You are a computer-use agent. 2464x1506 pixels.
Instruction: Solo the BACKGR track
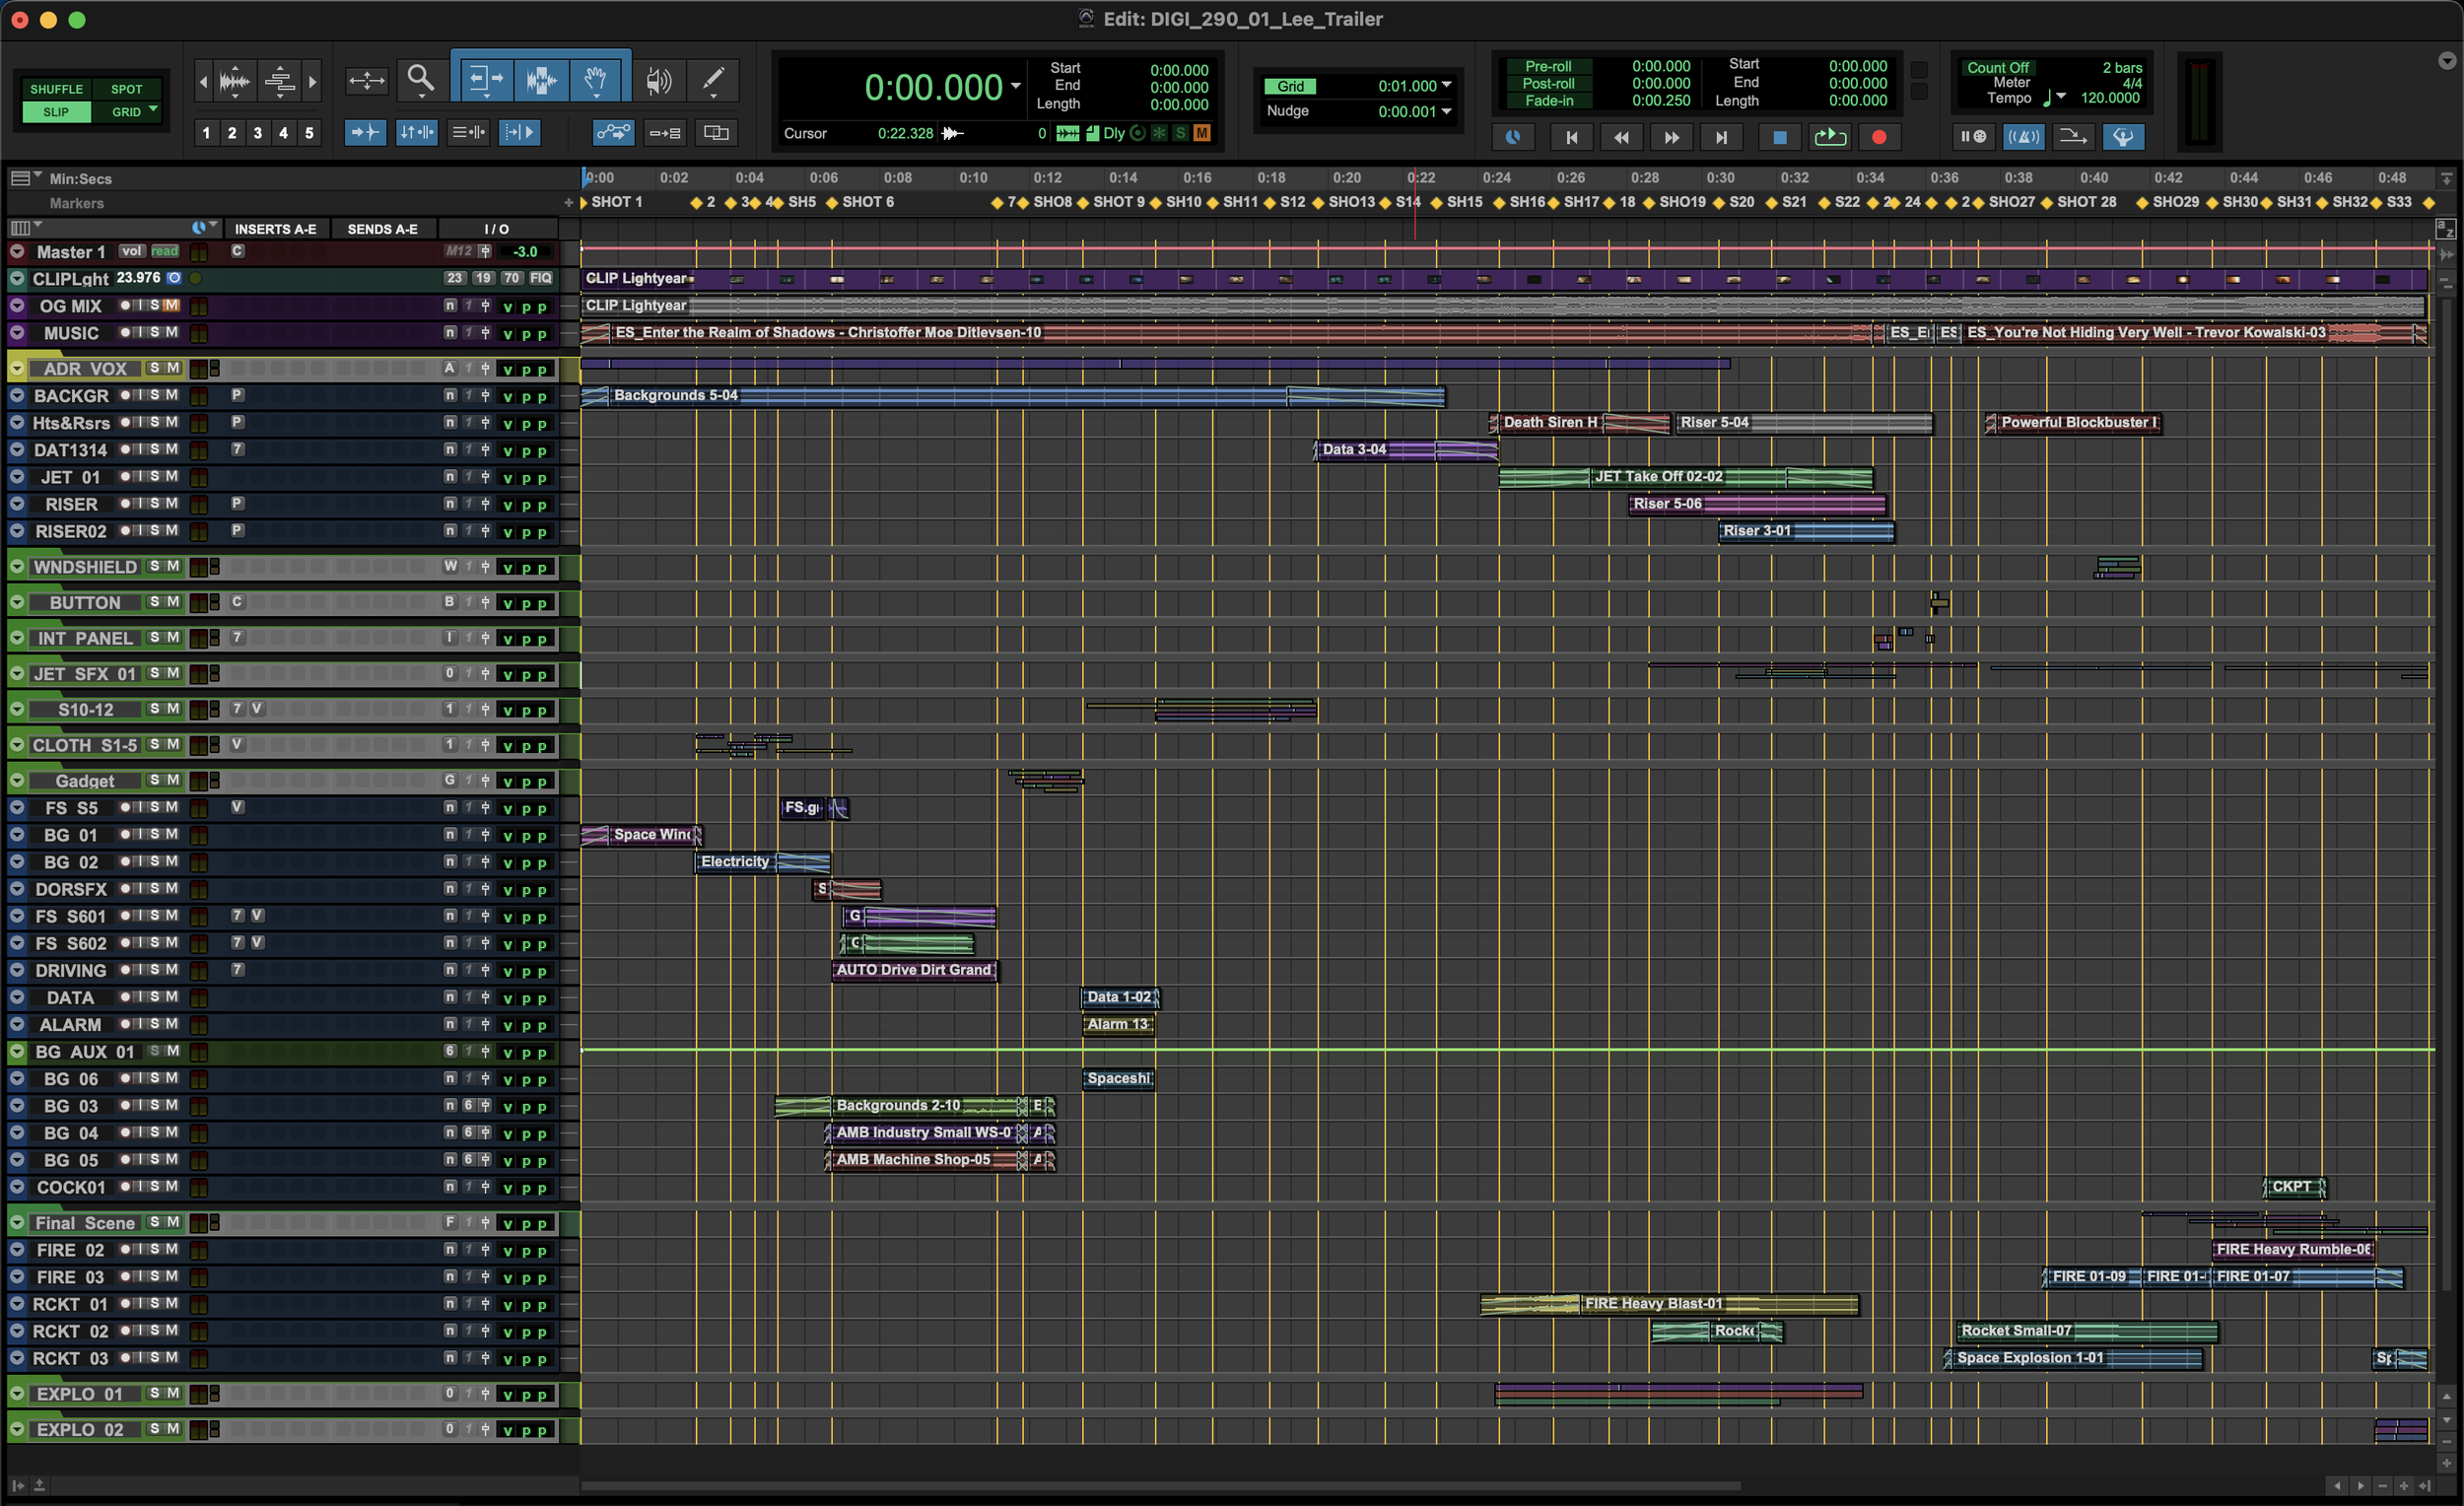[x=155, y=395]
